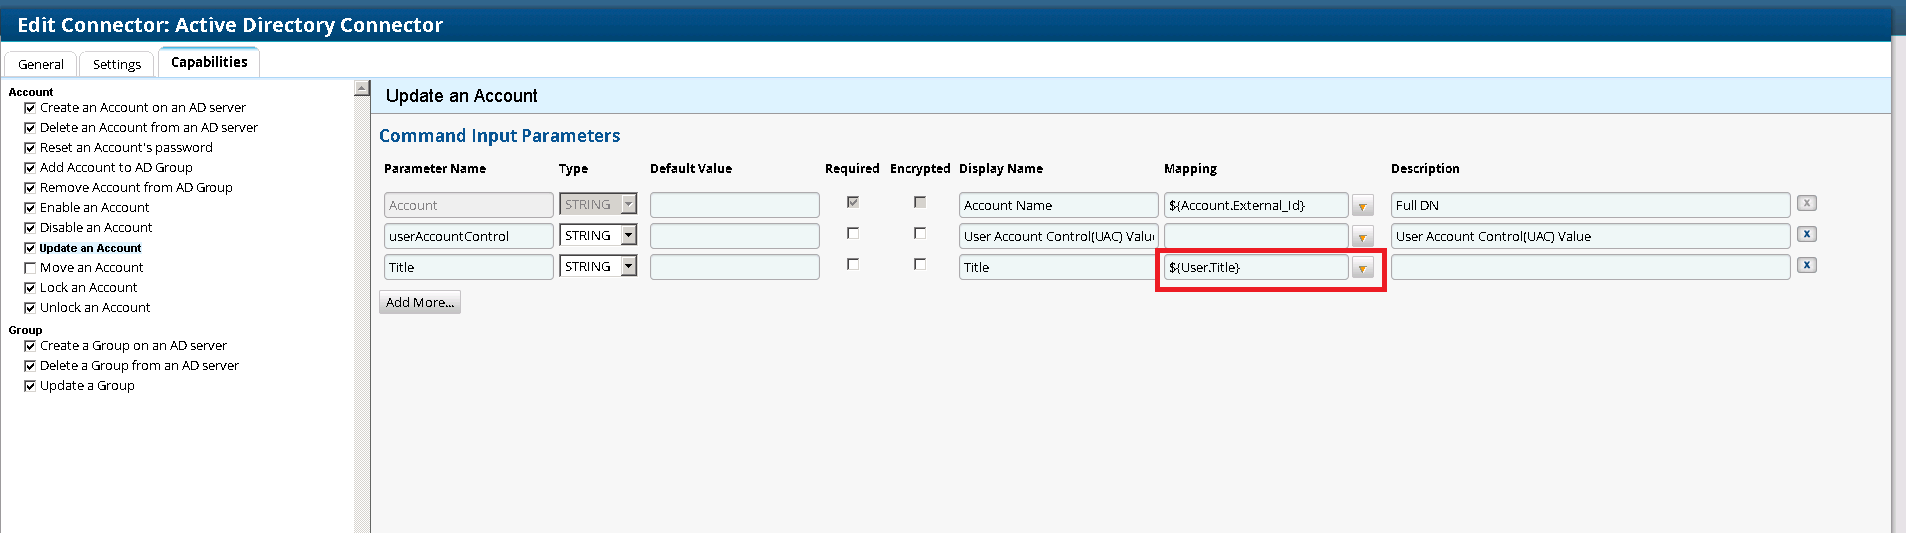
Task: Select Create a Group on an AD server label
Action: coord(133,346)
